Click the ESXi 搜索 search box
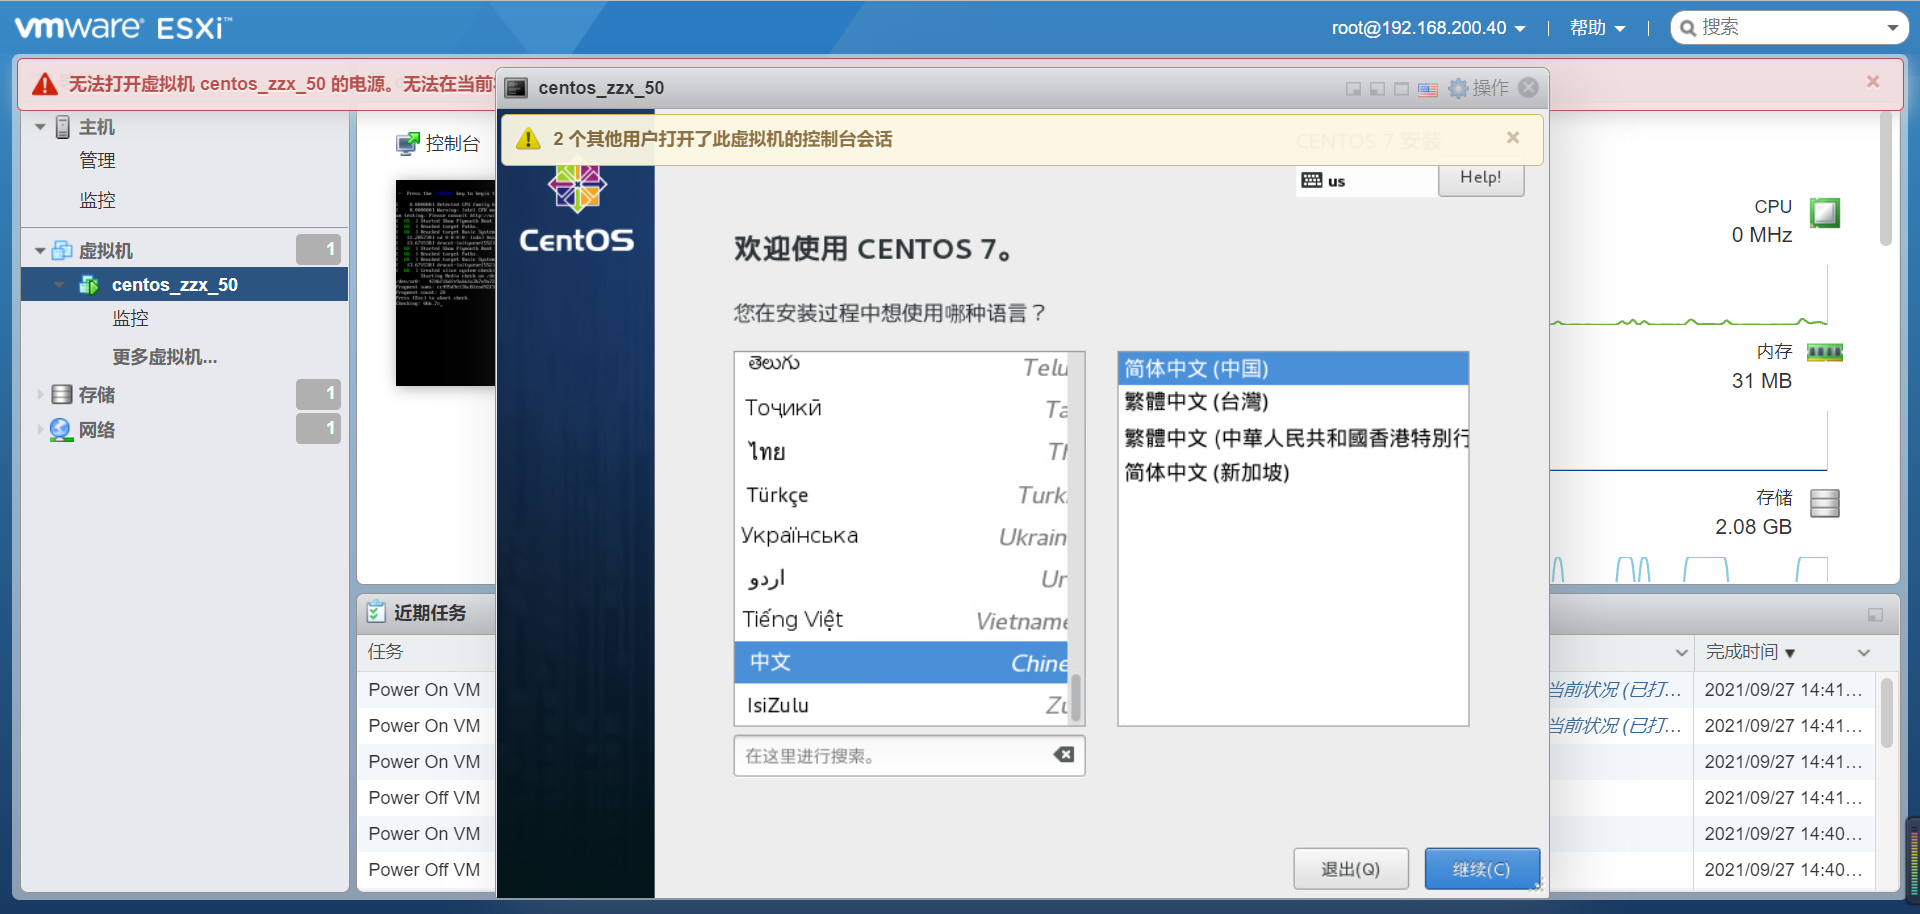1920x914 pixels. click(1790, 28)
